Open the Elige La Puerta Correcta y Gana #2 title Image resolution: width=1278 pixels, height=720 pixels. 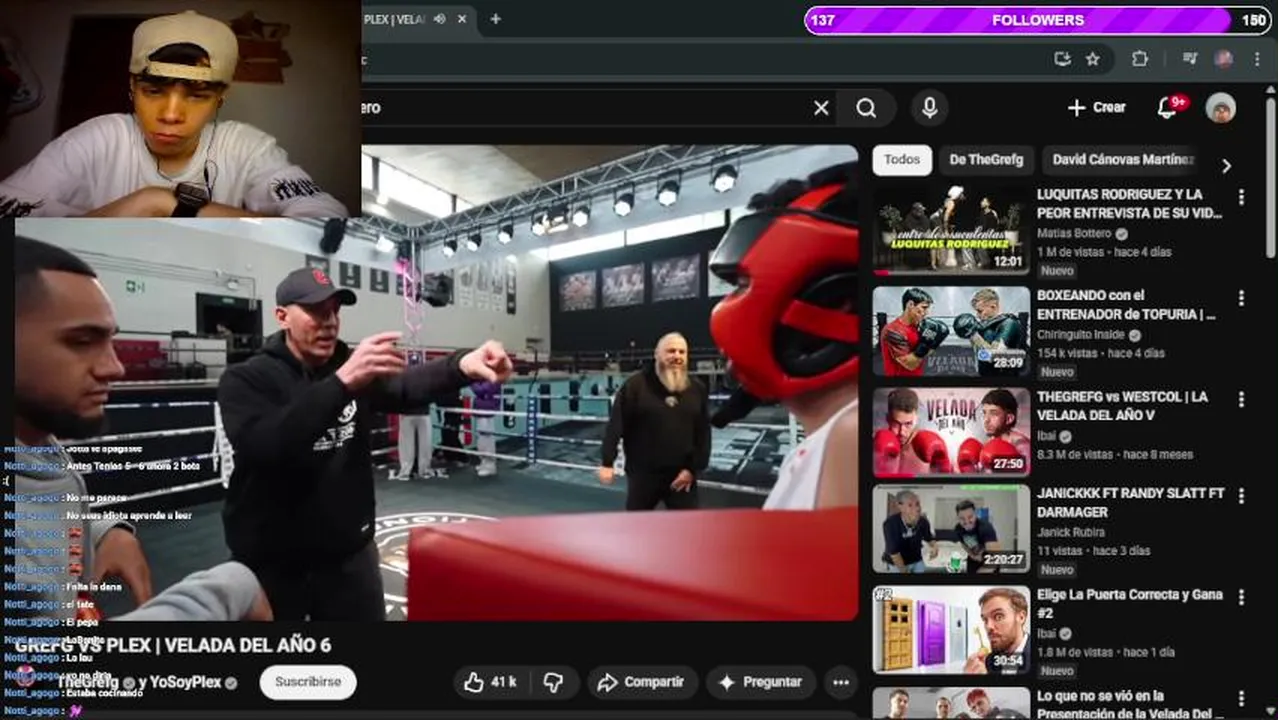1130,604
